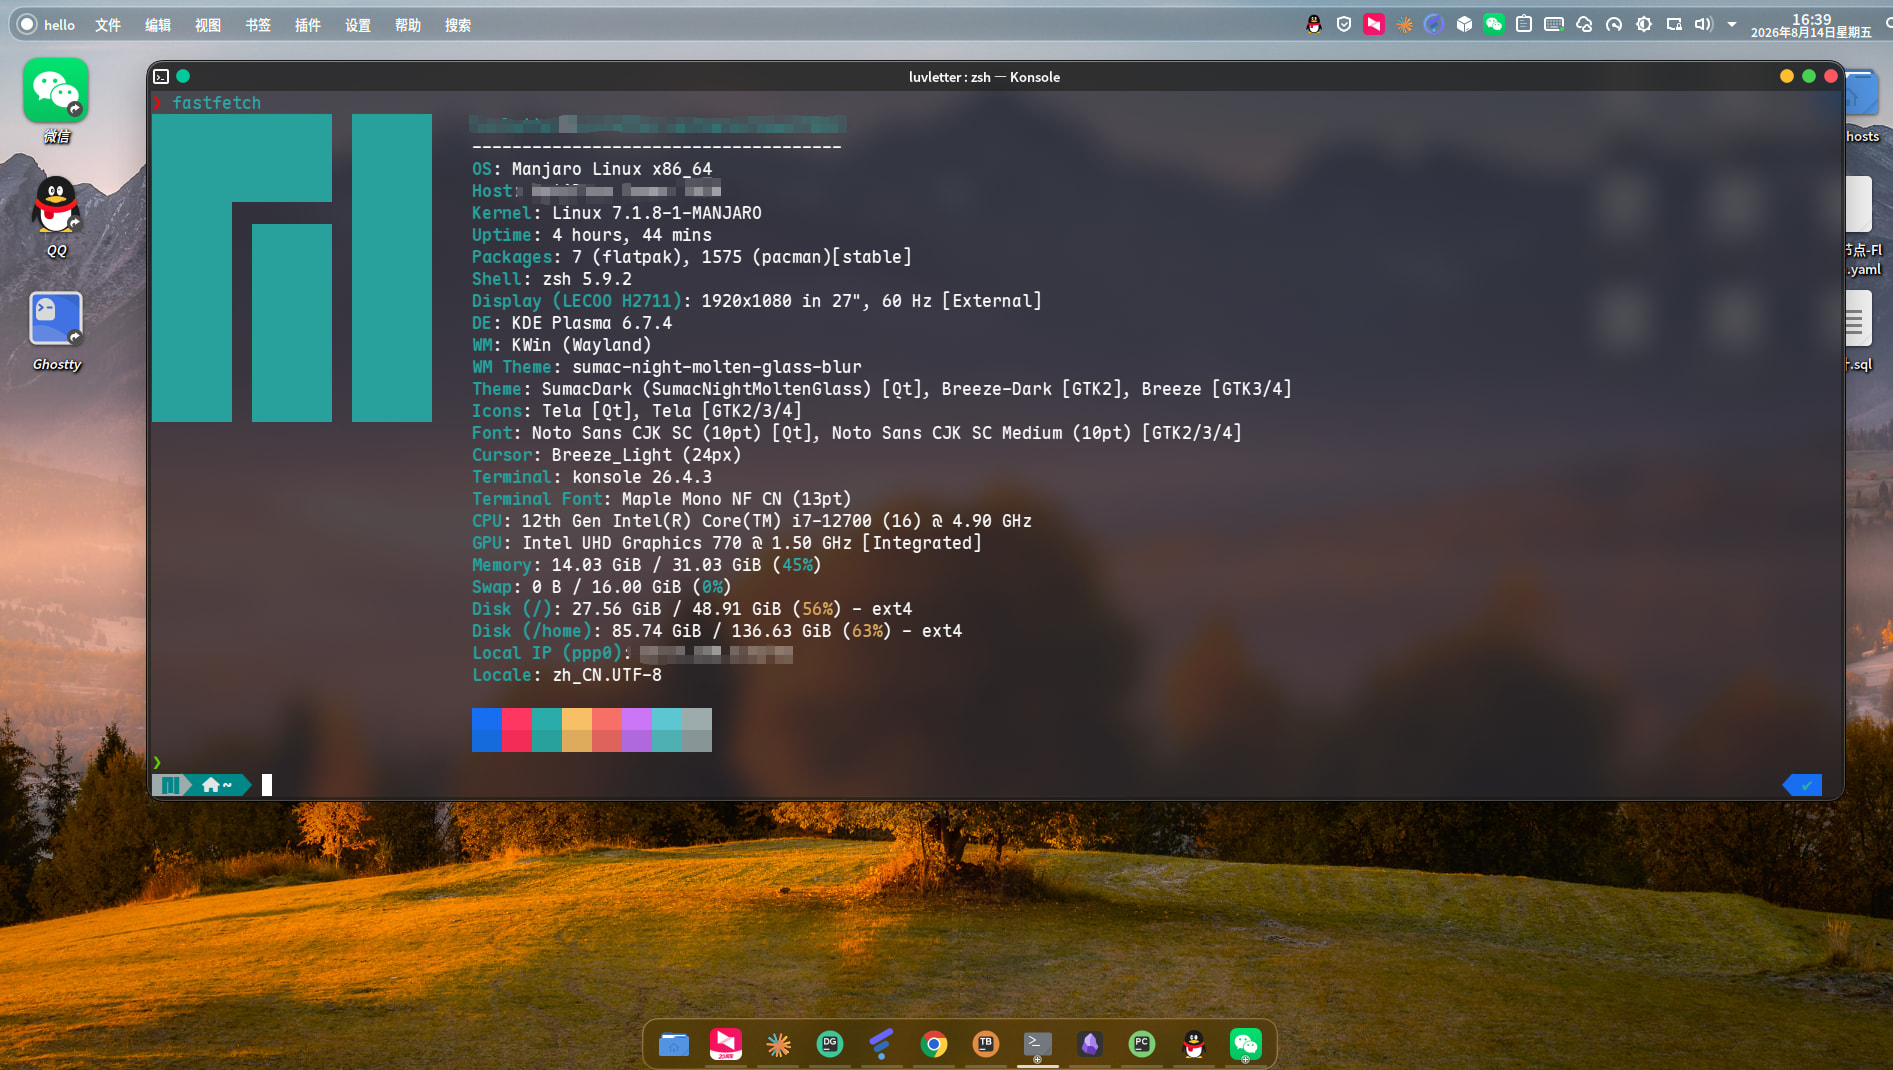Launch the pink app in the dock

pos(726,1044)
